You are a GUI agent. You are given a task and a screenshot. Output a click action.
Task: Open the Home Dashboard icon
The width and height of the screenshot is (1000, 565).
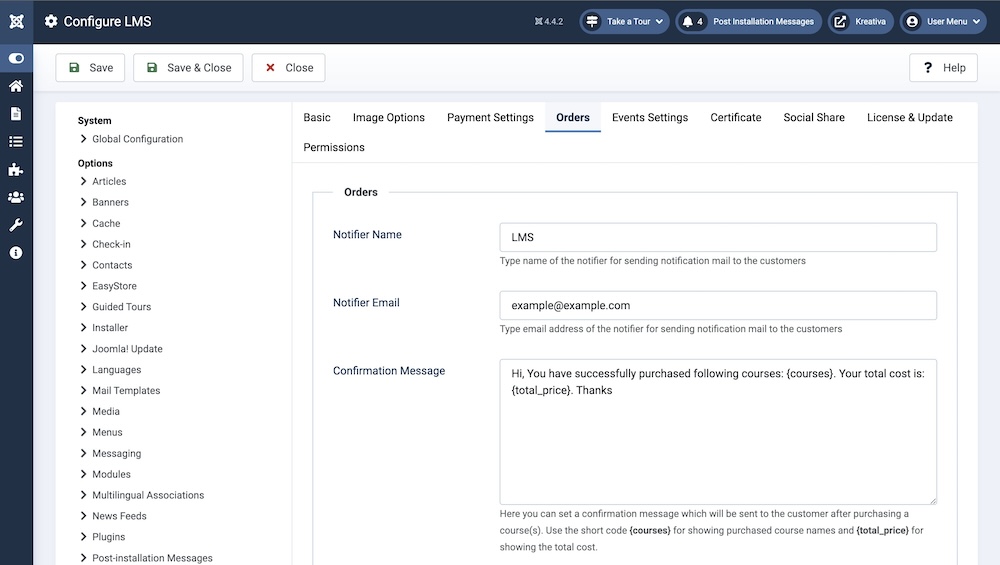(x=16, y=86)
